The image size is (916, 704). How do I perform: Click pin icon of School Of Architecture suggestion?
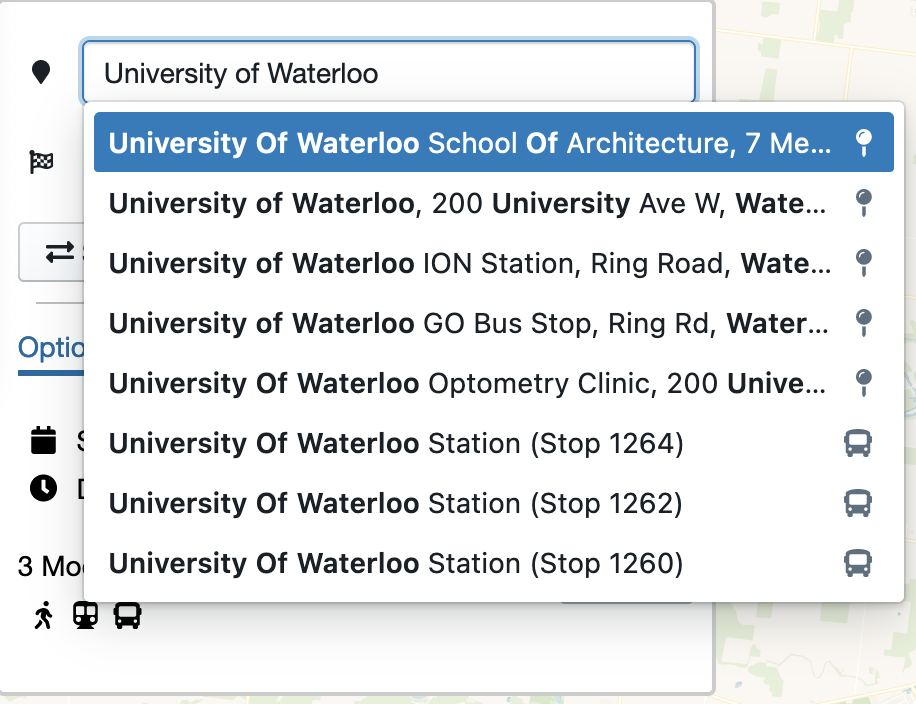(x=865, y=143)
